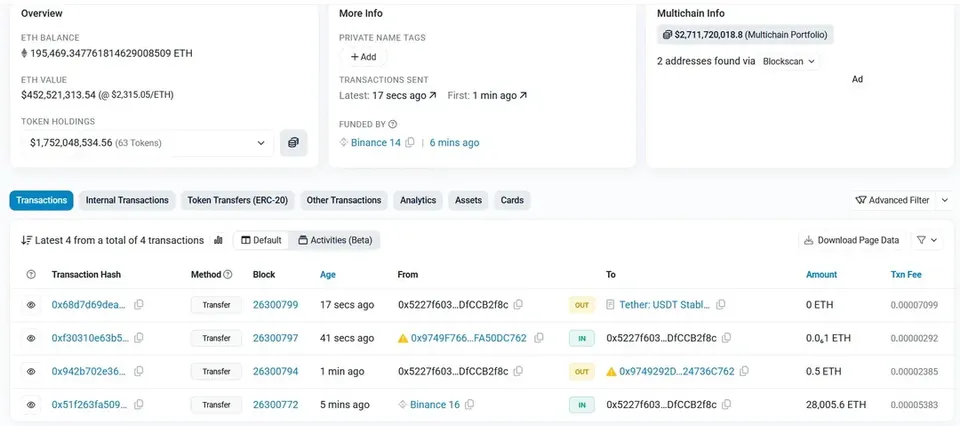Open token holdings wallet icon button
Image resolution: width=960 pixels, height=426 pixels.
click(294, 143)
